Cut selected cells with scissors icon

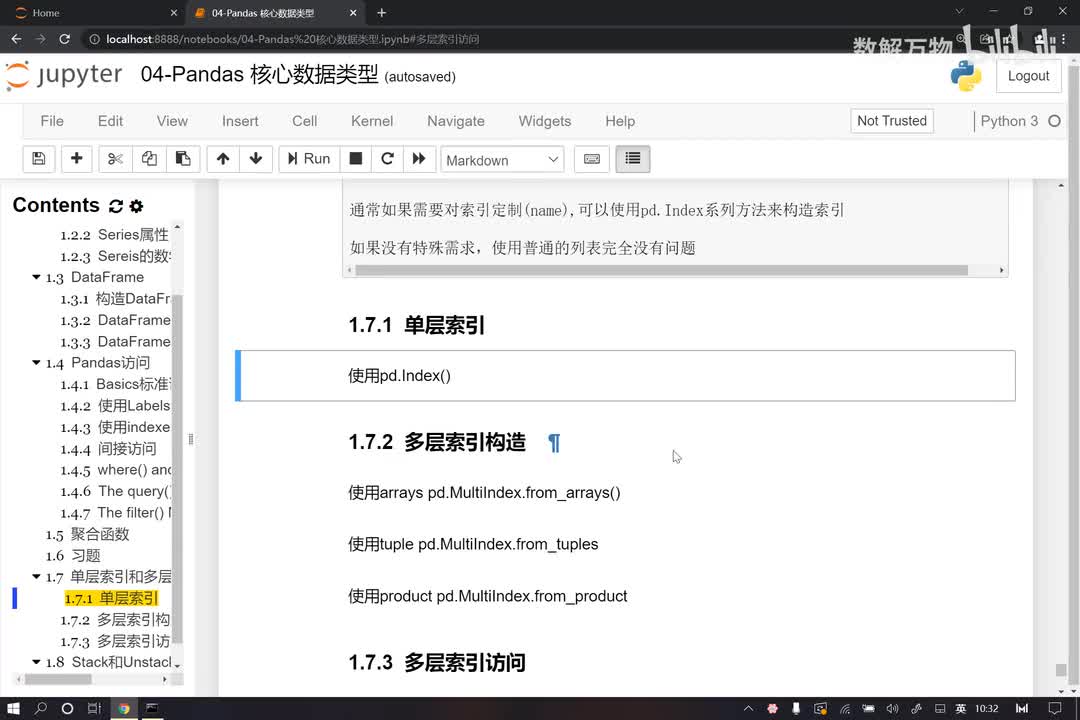[x=115, y=159]
